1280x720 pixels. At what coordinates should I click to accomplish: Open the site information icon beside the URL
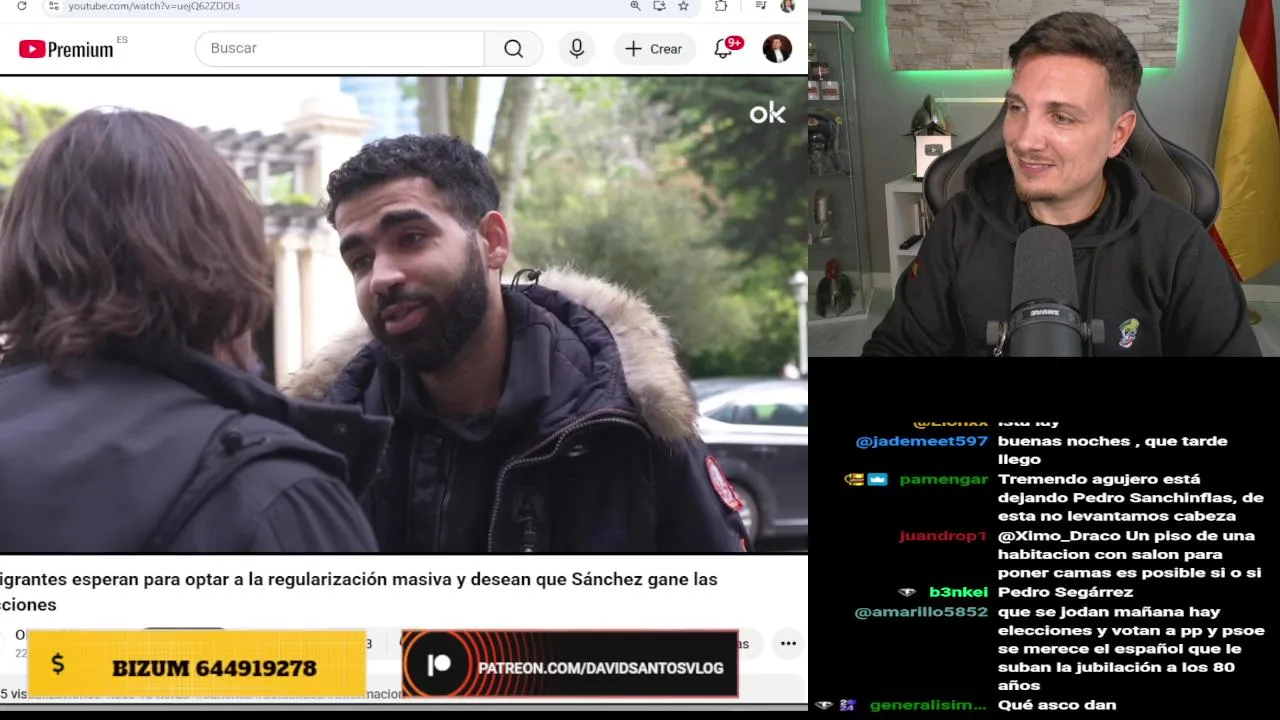pyautogui.click(x=54, y=6)
